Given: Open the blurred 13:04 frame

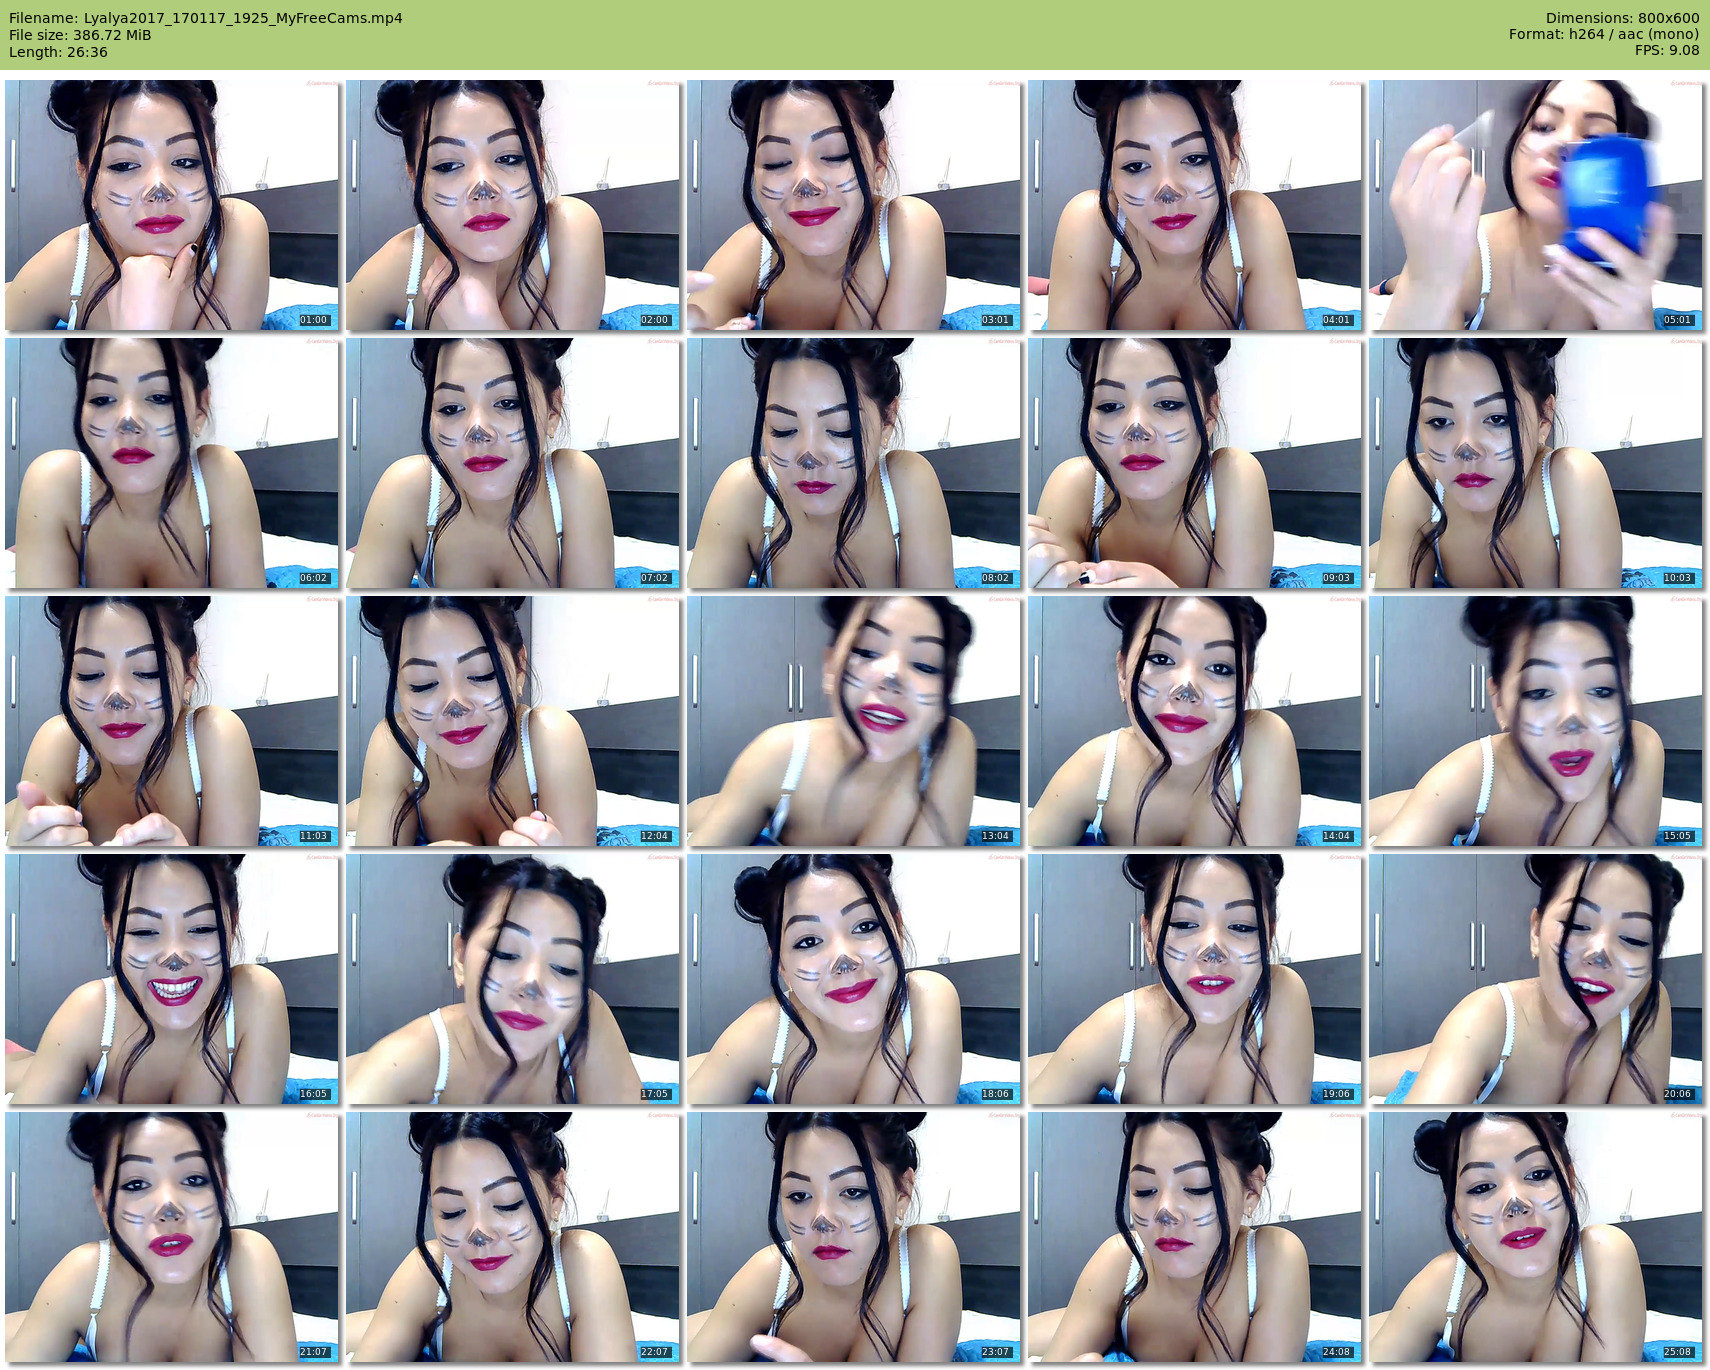Looking at the screenshot, I should coord(854,721).
